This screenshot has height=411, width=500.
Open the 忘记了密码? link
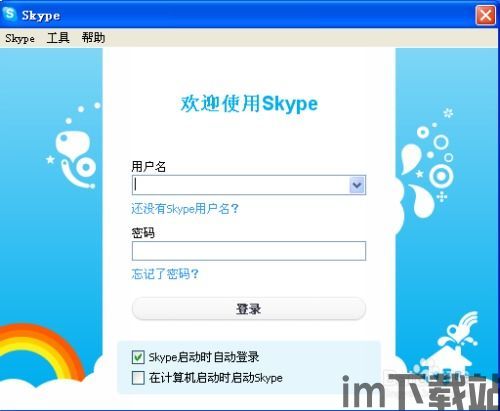click(165, 274)
